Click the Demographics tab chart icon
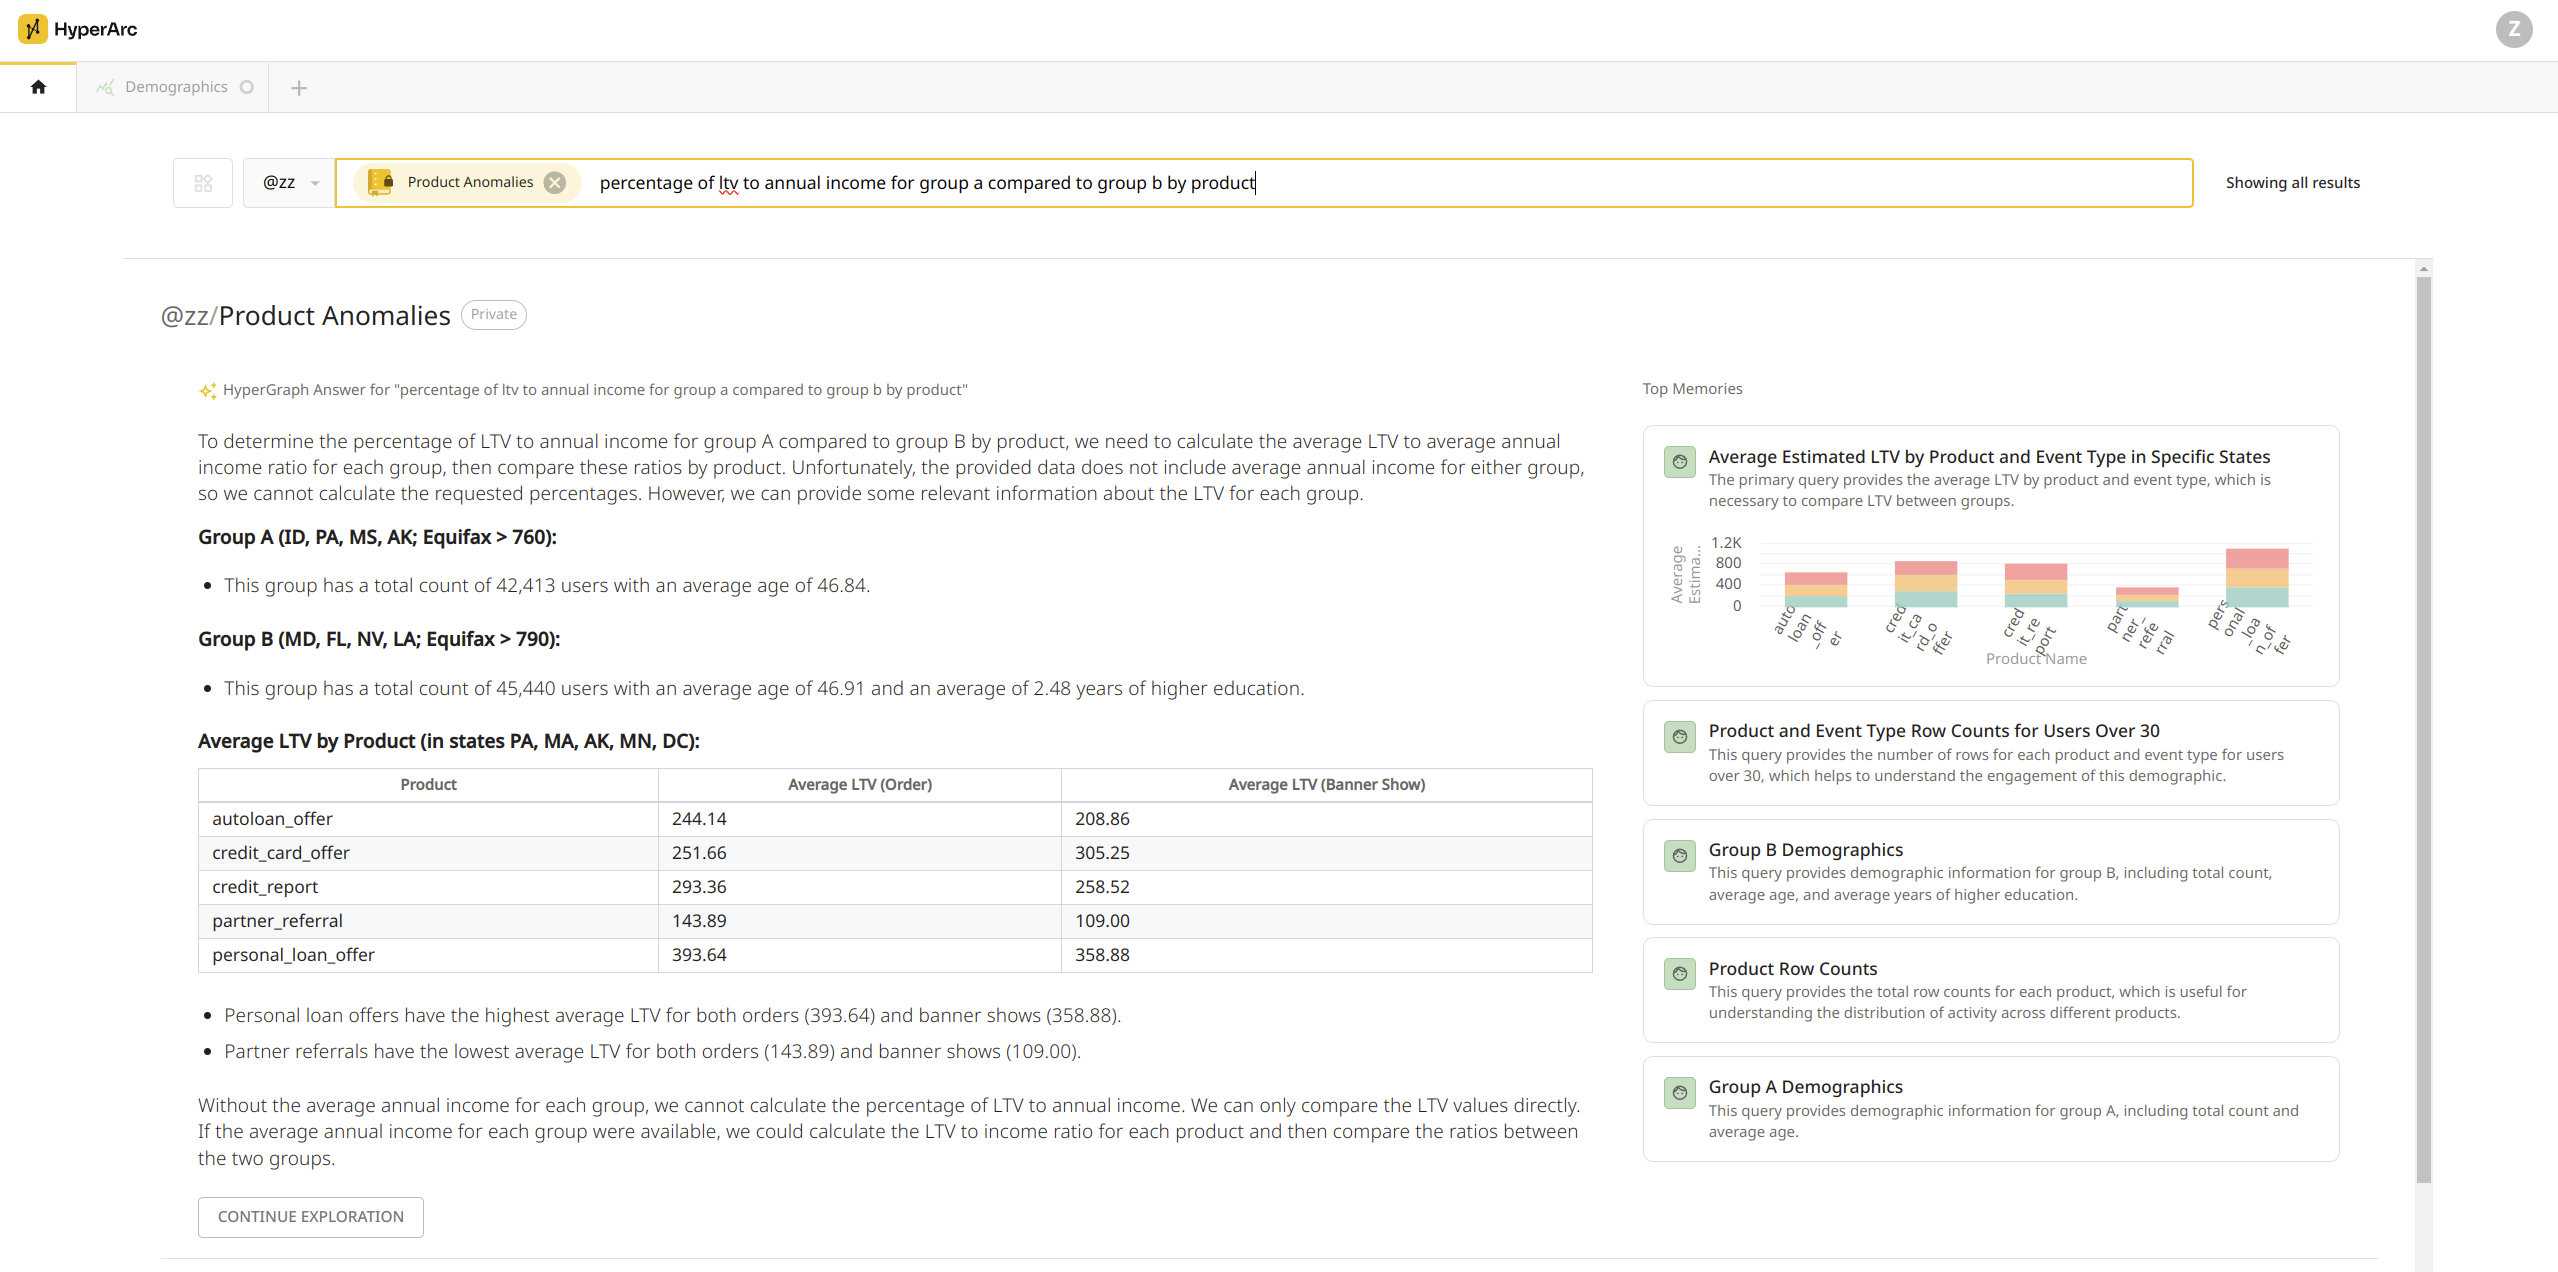 [105, 87]
